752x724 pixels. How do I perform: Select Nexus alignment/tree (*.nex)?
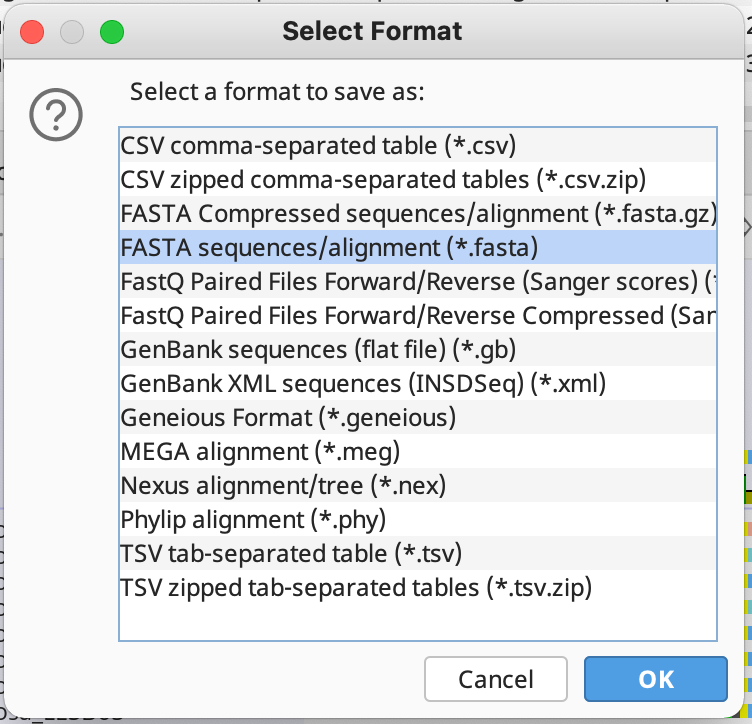[x=418, y=486]
